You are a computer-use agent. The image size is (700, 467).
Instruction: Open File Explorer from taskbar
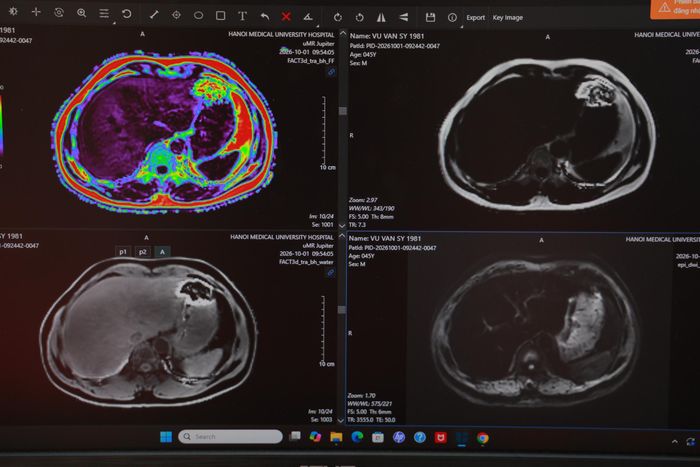[x=336, y=437]
